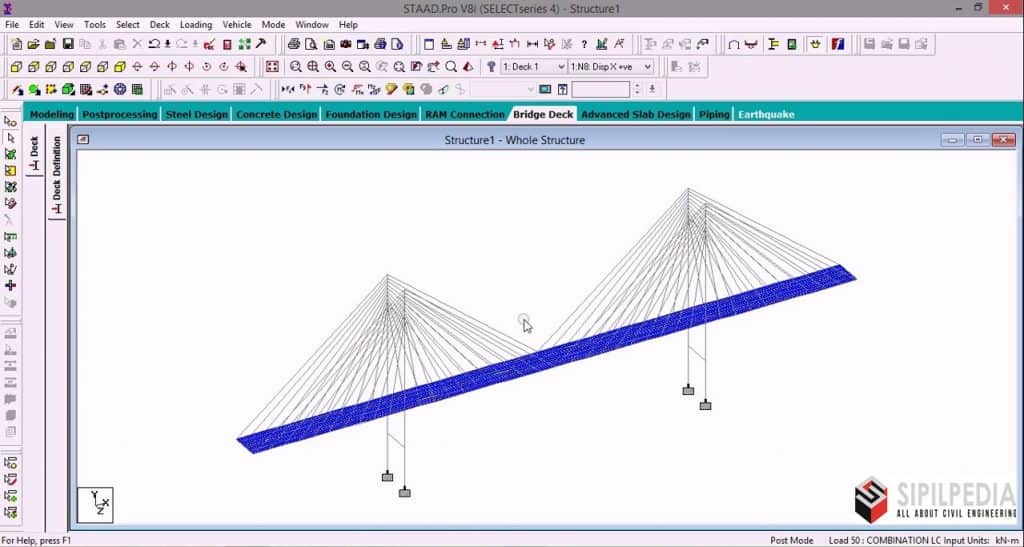Click the empty input field in third toolbar
Screen dimensions: 1024x547
coord(600,90)
